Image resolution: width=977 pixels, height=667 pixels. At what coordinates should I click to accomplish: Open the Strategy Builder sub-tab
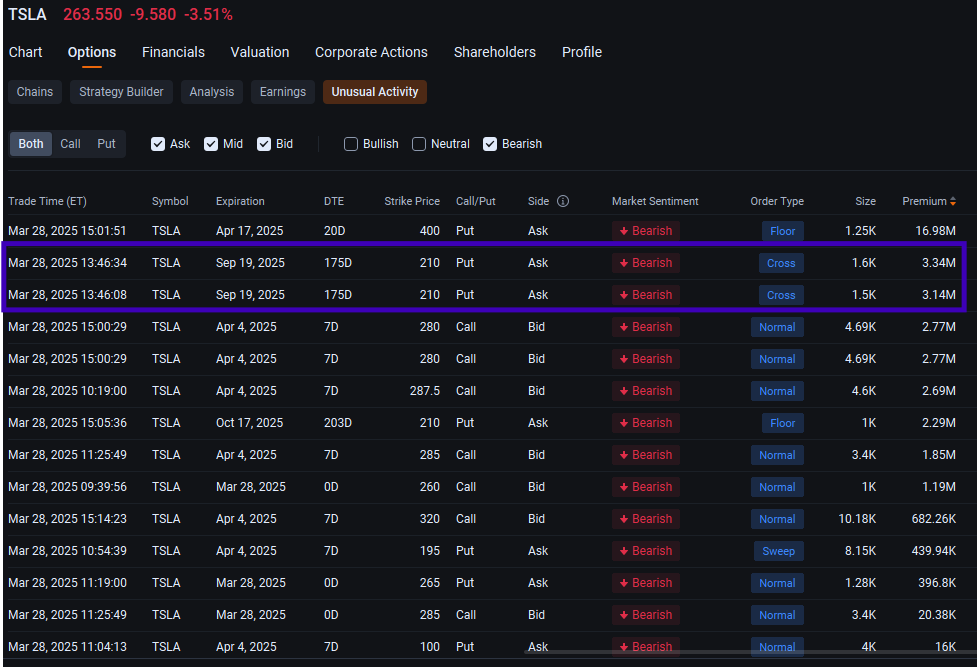122,92
